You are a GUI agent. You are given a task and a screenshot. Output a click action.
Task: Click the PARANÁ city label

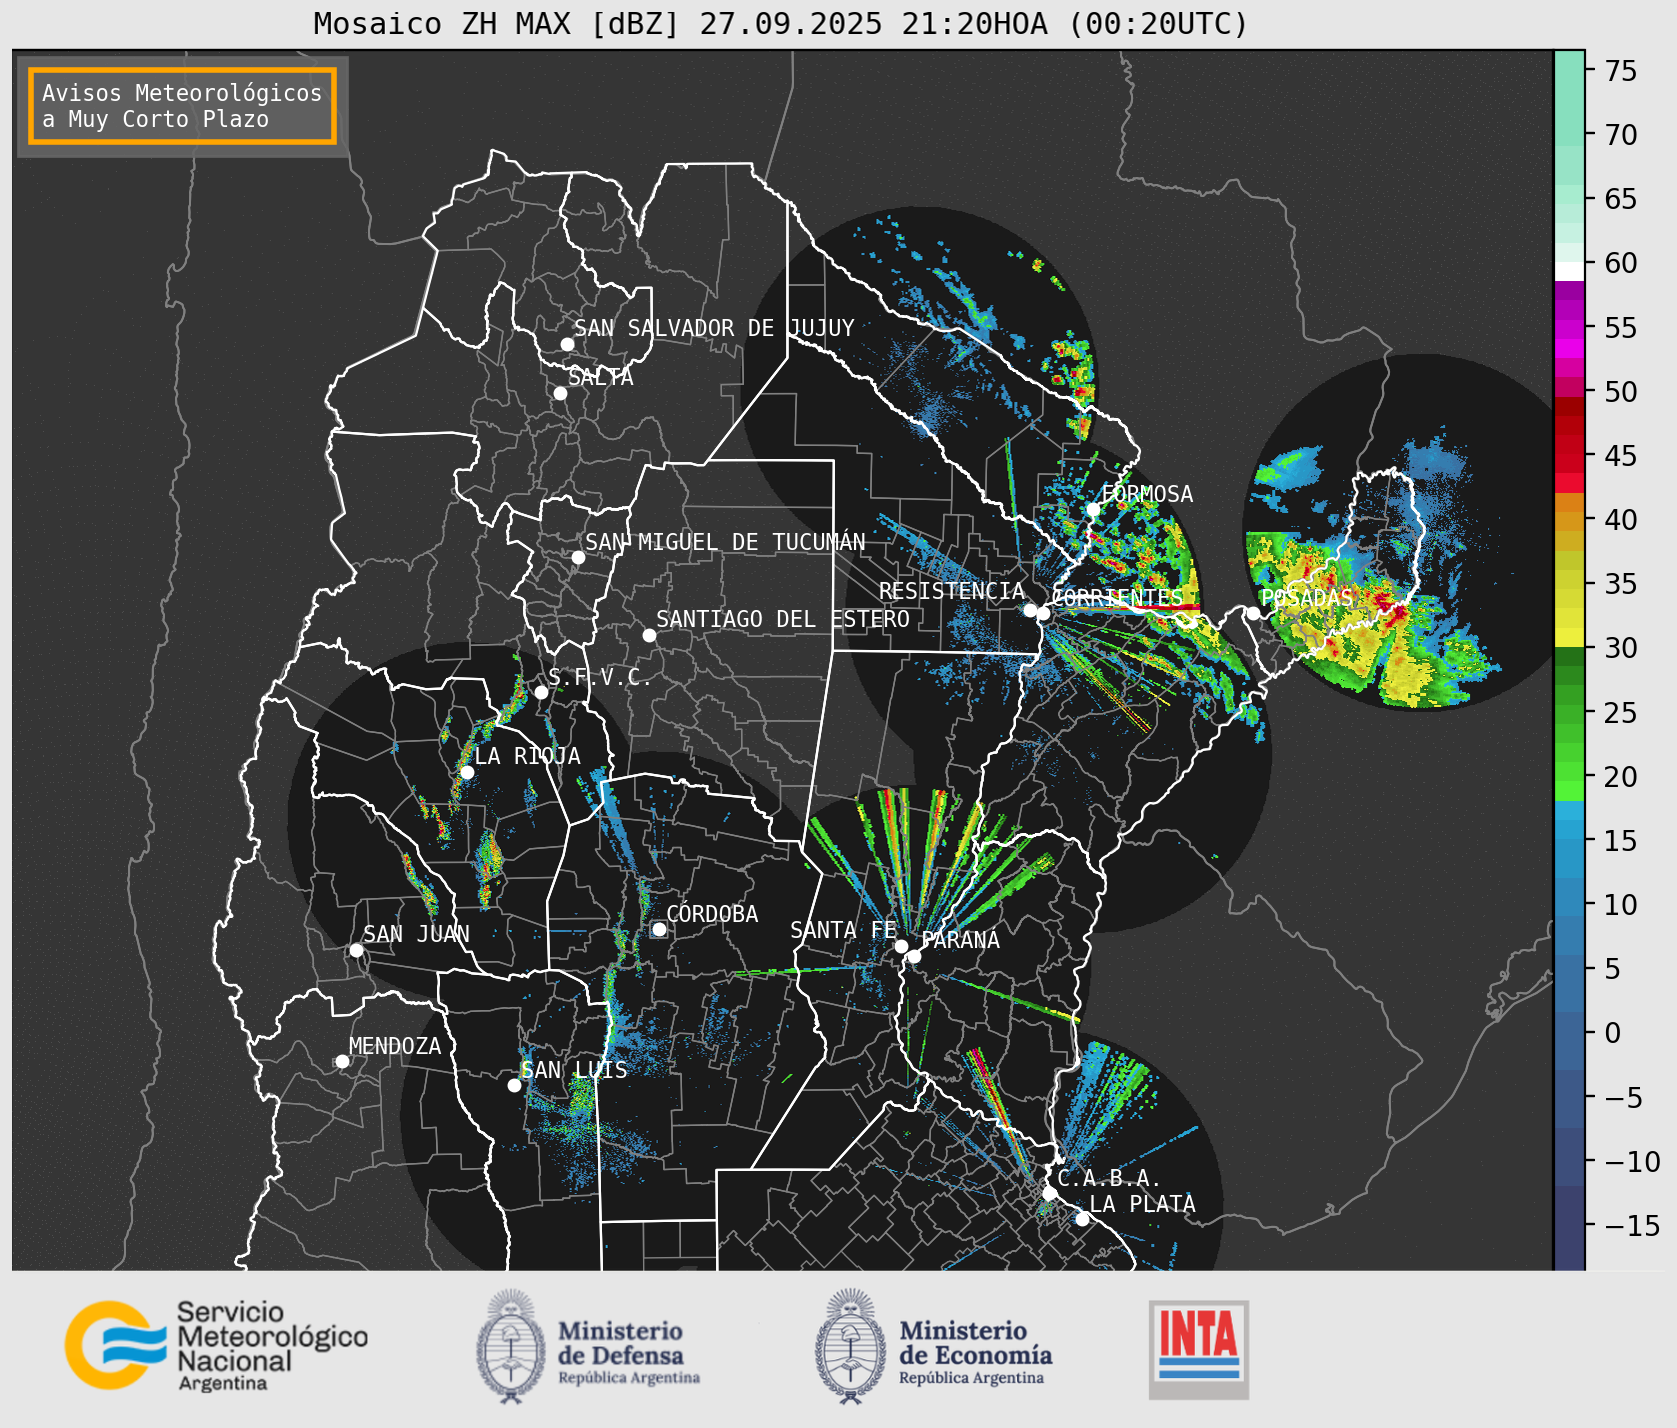[960, 940]
